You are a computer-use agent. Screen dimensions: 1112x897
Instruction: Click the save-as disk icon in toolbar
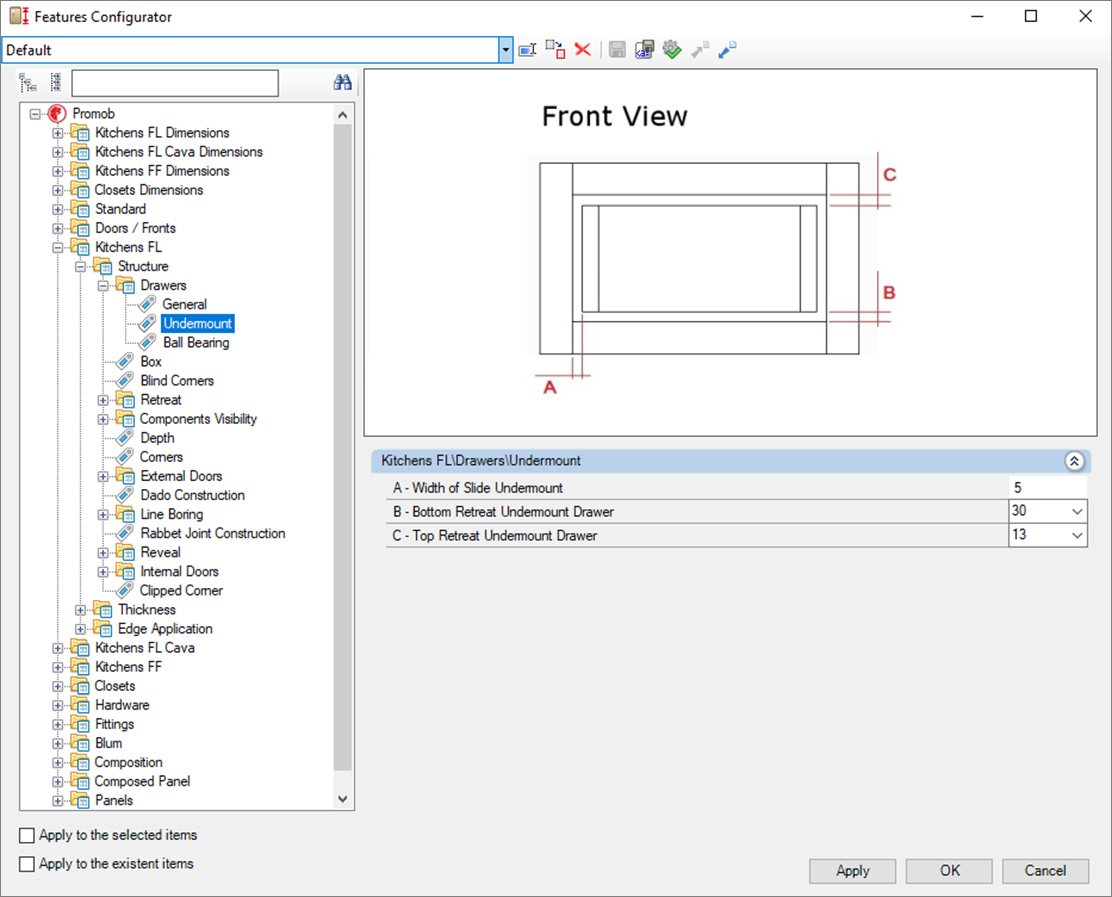pos(644,50)
